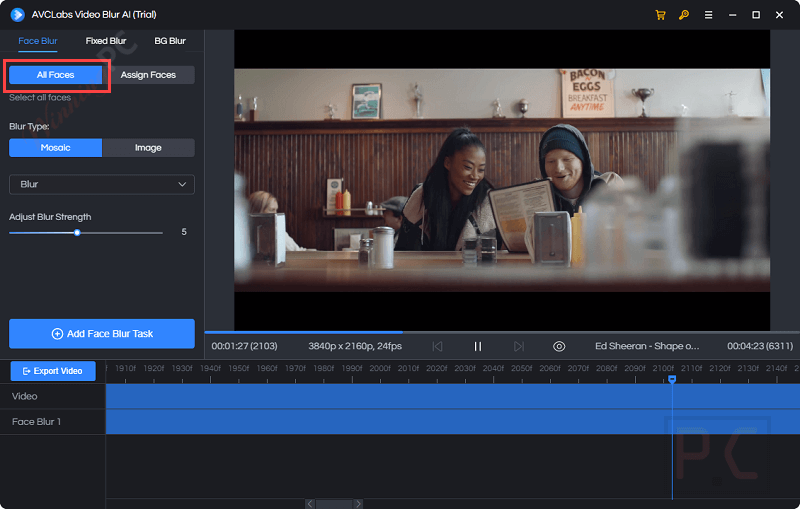Switch to the BG Blur tab
This screenshot has width=800, height=509.
pos(170,41)
